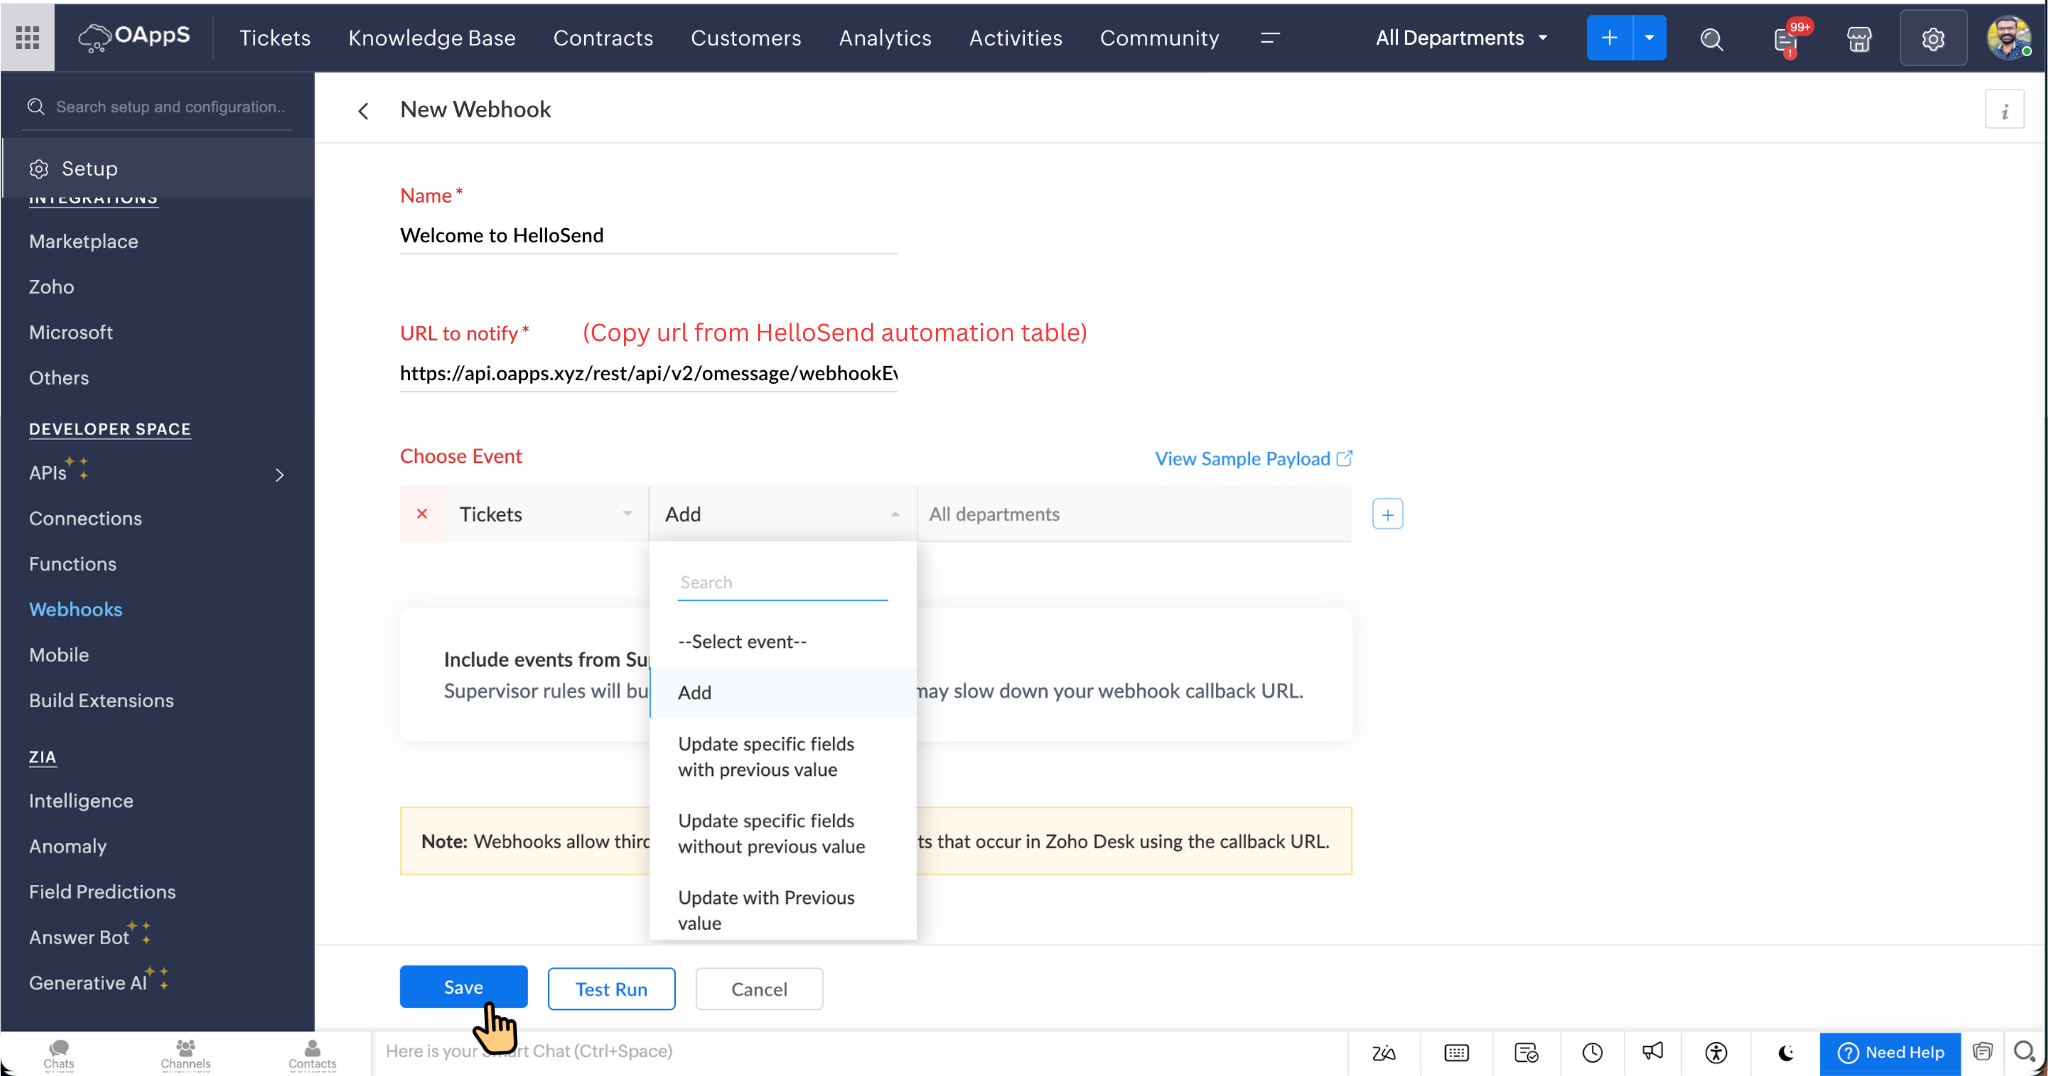Open the Community tab
The width and height of the screenshot is (2048, 1076).
pyautogui.click(x=1160, y=38)
